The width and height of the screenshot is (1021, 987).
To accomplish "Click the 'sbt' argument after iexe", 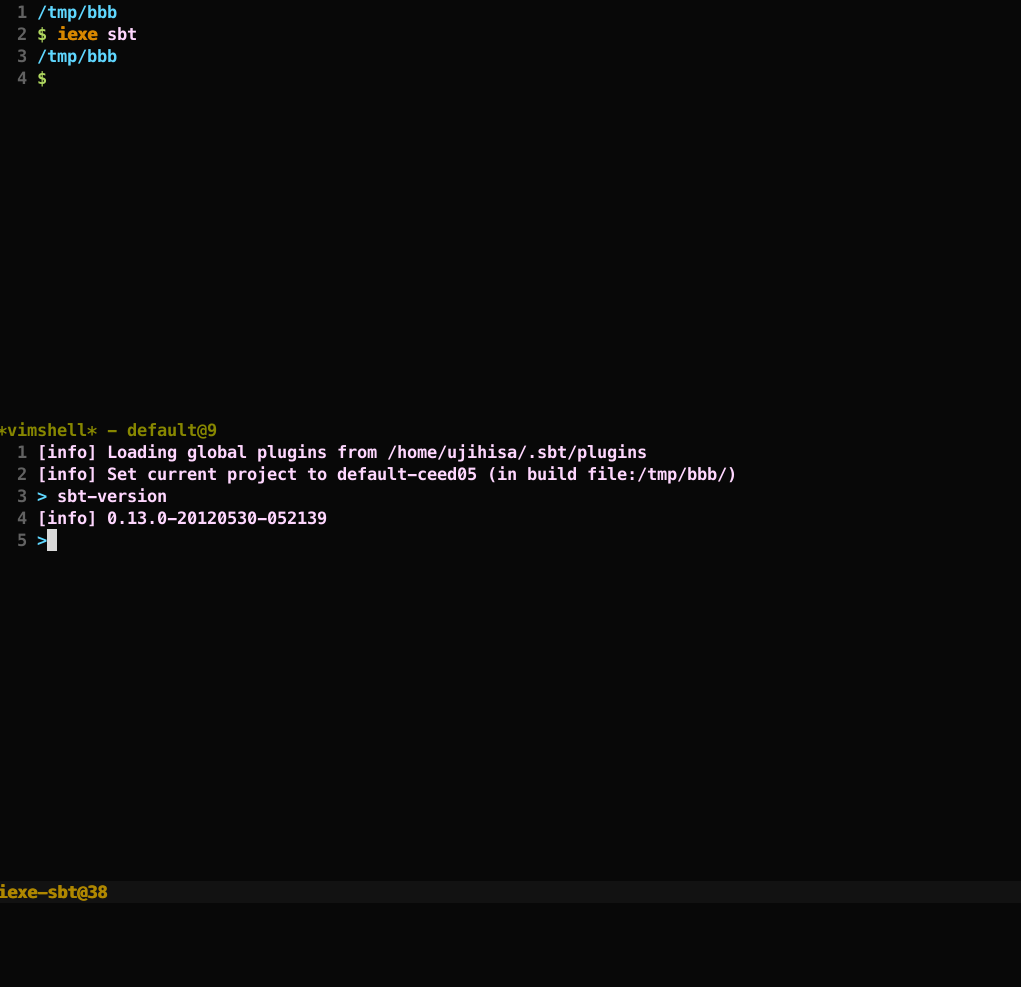I will 122,34.
